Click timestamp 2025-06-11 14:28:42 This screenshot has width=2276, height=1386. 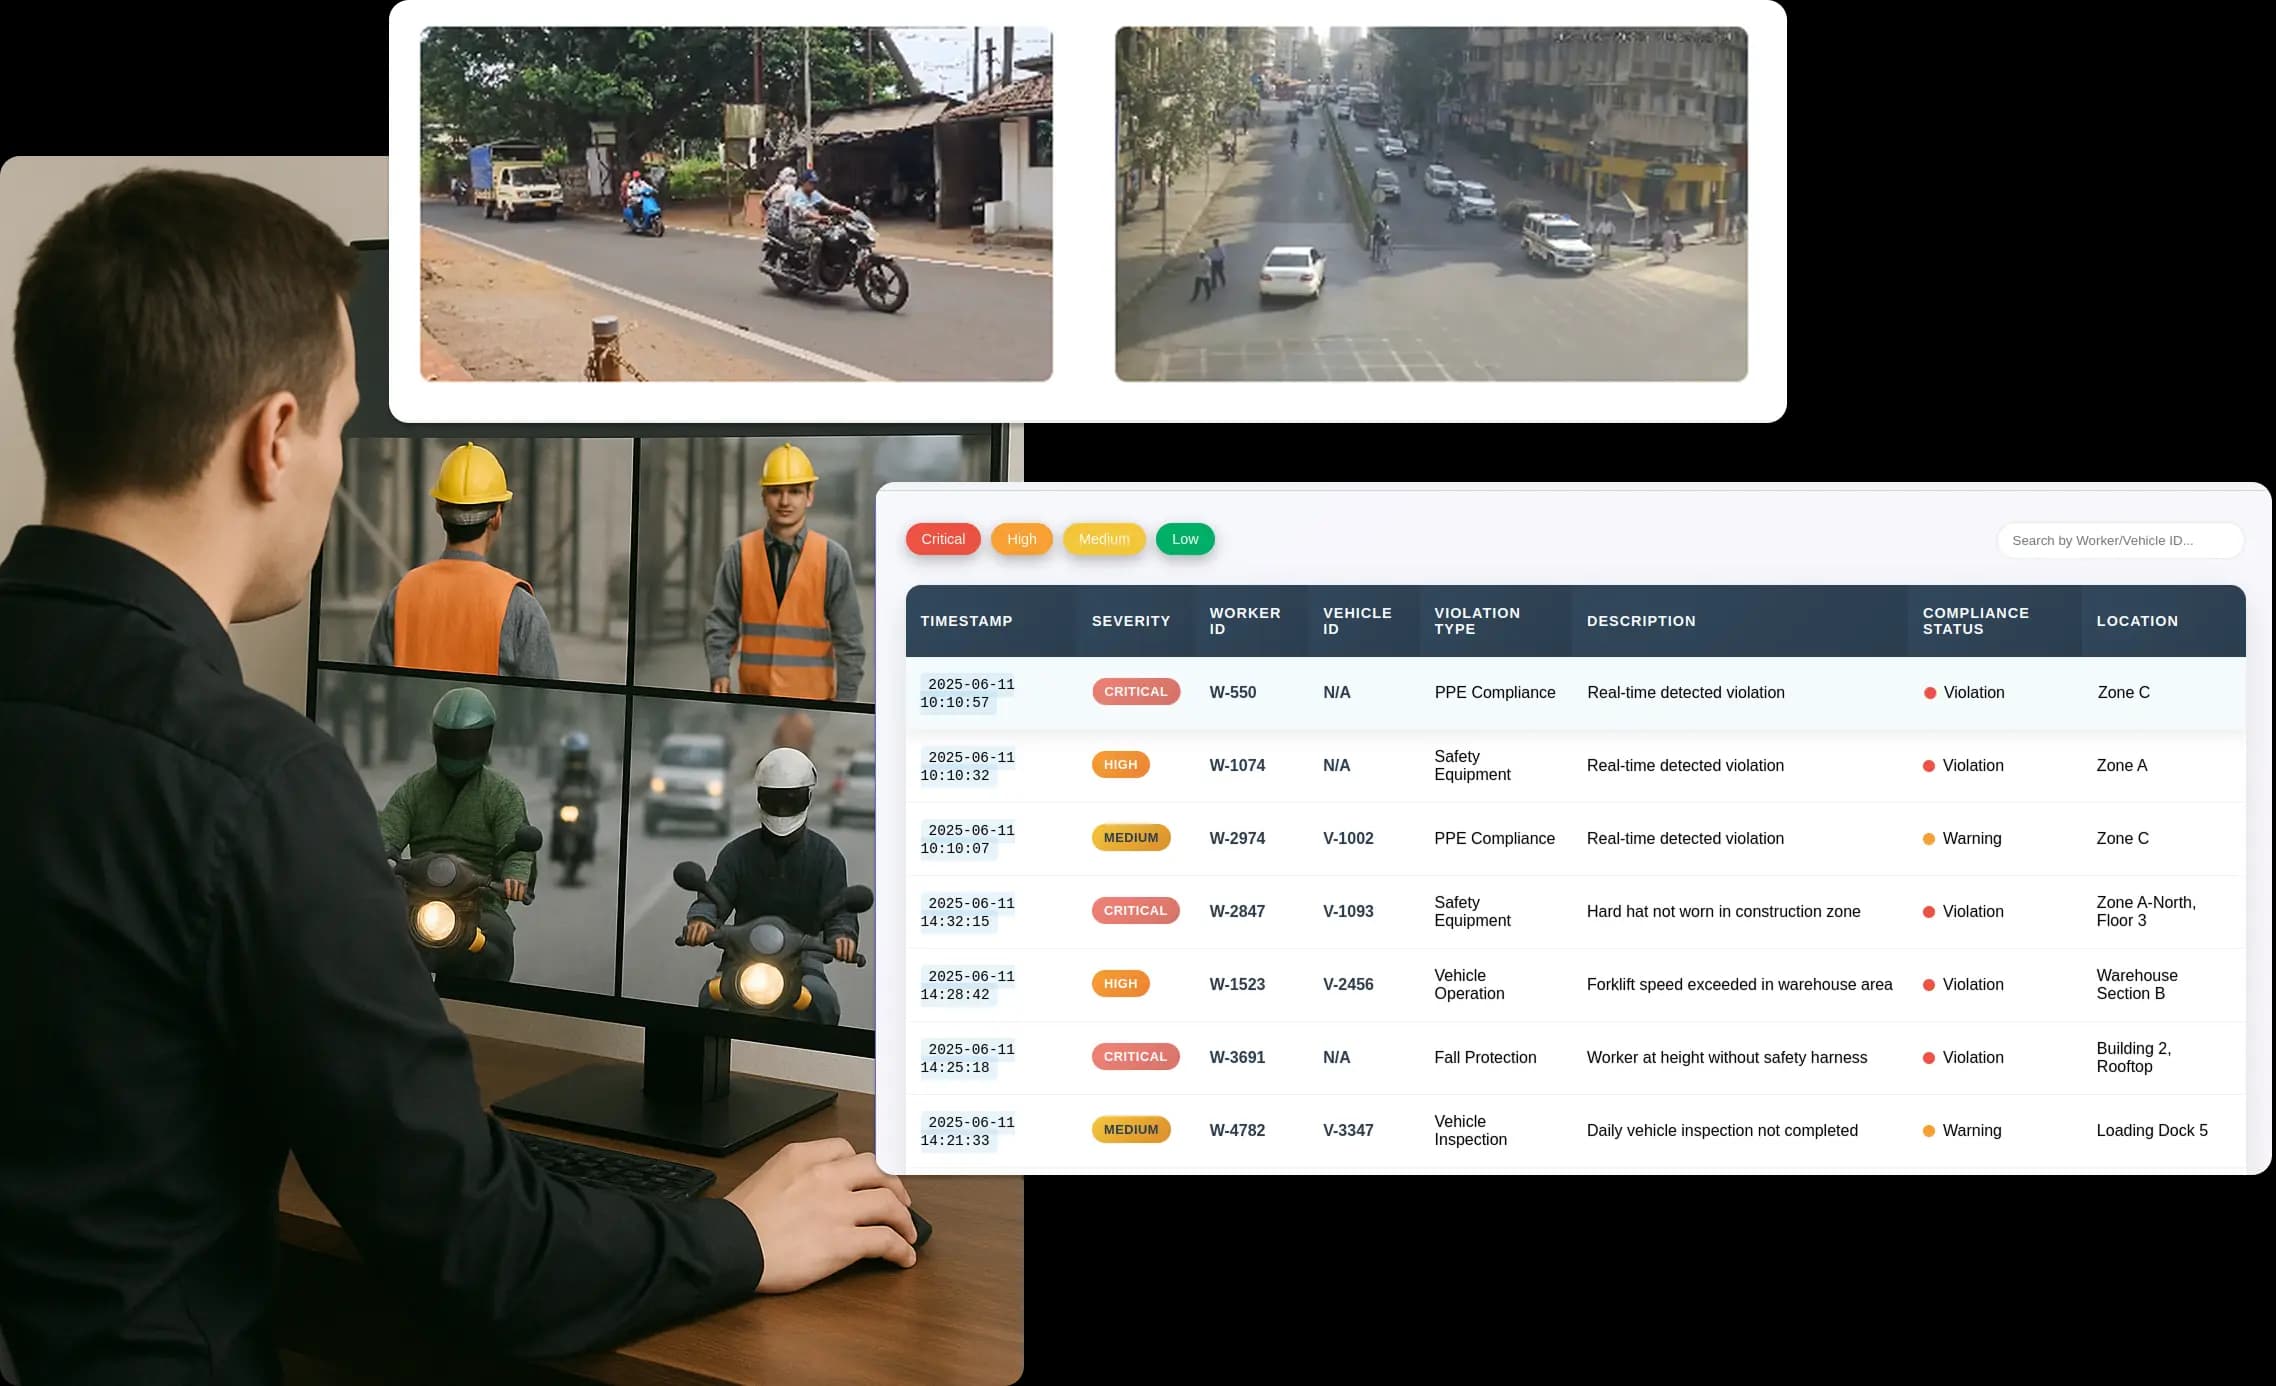coord(967,985)
